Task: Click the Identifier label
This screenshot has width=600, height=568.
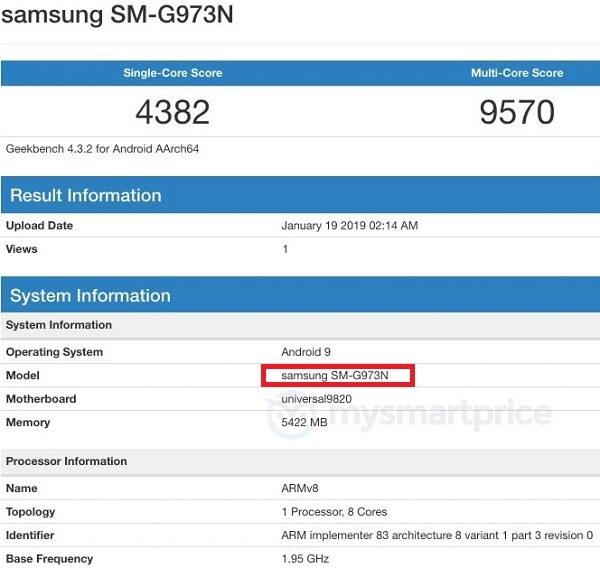Action: [x=30, y=535]
